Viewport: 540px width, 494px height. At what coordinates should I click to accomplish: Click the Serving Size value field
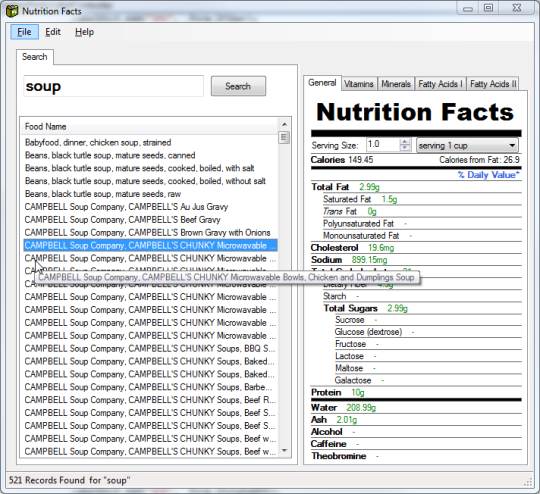coord(383,145)
